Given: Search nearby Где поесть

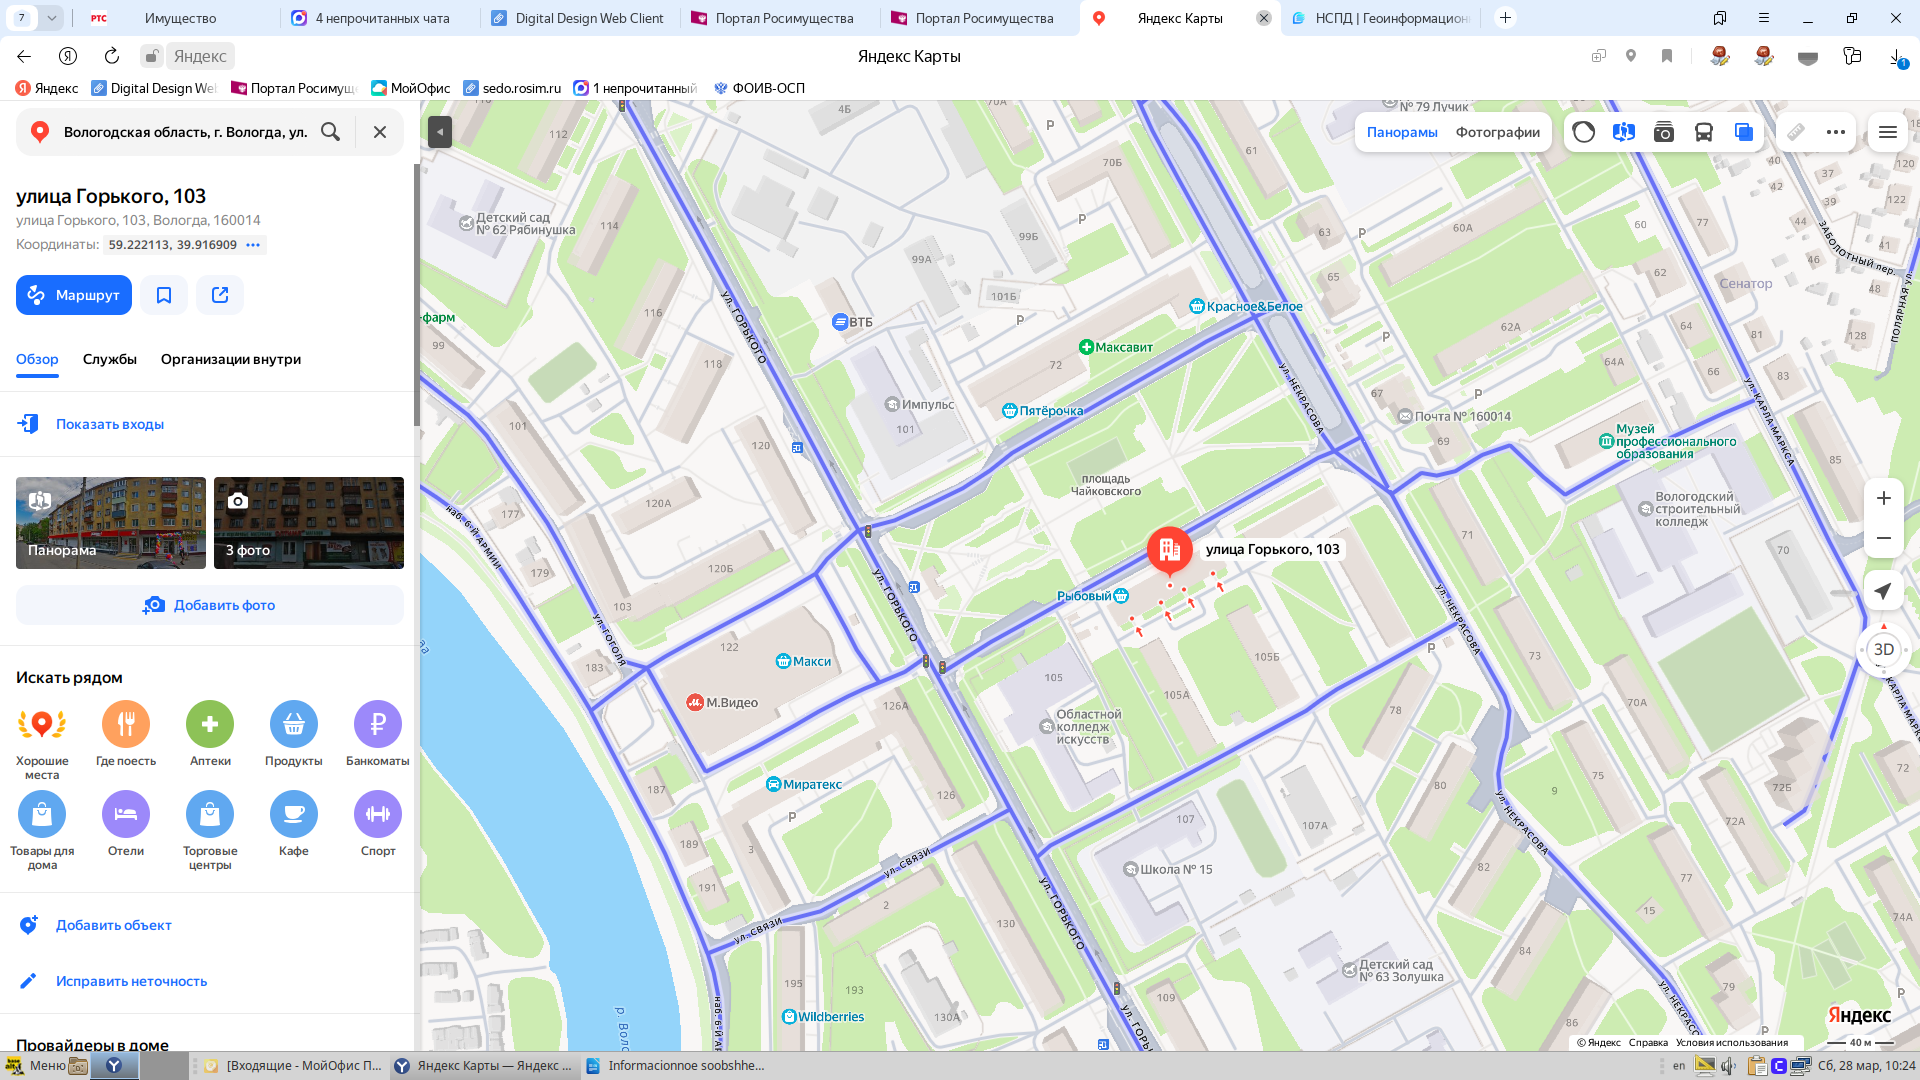Looking at the screenshot, I should [126, 733].
